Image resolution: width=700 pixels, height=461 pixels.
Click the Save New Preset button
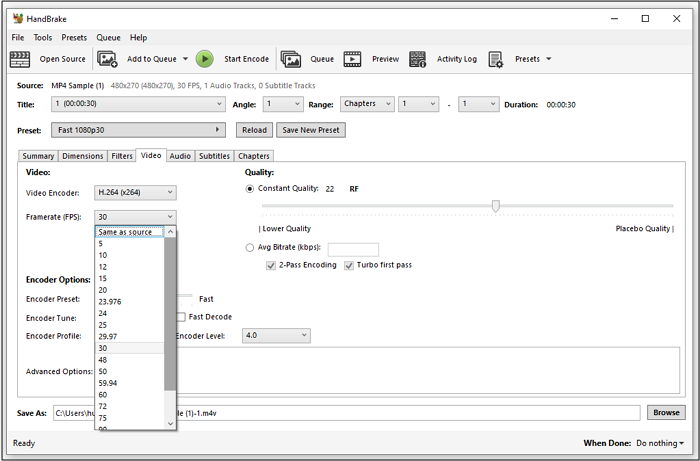tap(310, 130)
